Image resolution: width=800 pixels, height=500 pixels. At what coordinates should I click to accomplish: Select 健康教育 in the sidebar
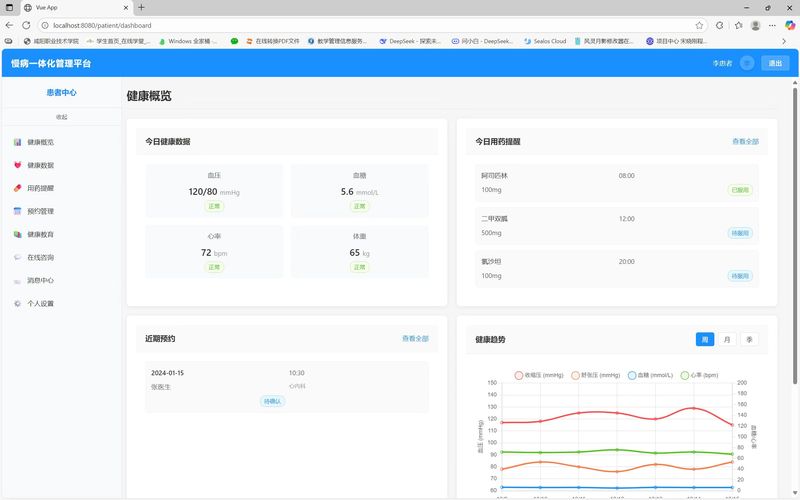click(40, 234)
